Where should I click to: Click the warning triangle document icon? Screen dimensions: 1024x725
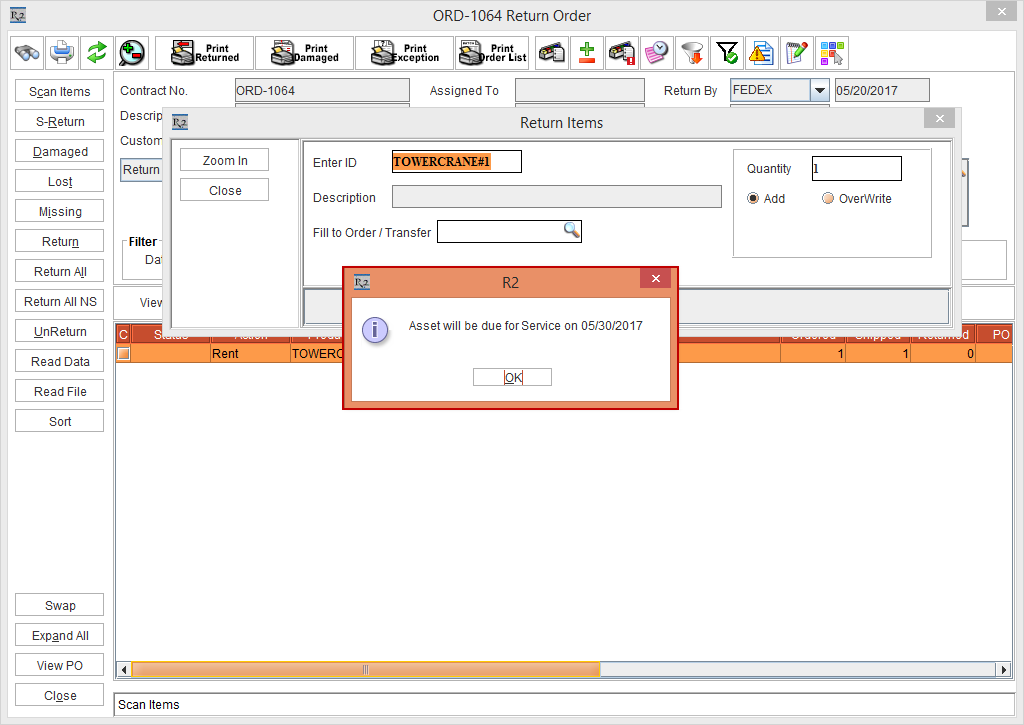(x=761, y=52)
